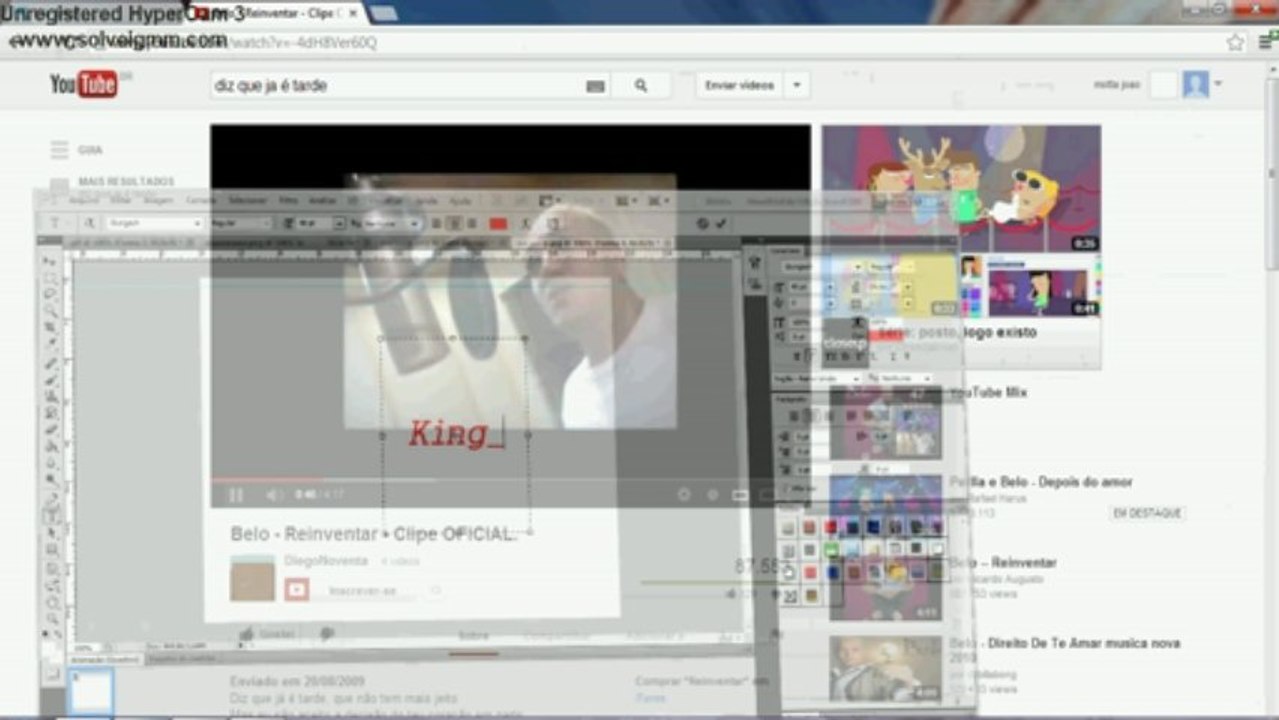Like the video with Gostei
Image resolution: width=1279 pixels, height=720 pixels.
(268, 634)
